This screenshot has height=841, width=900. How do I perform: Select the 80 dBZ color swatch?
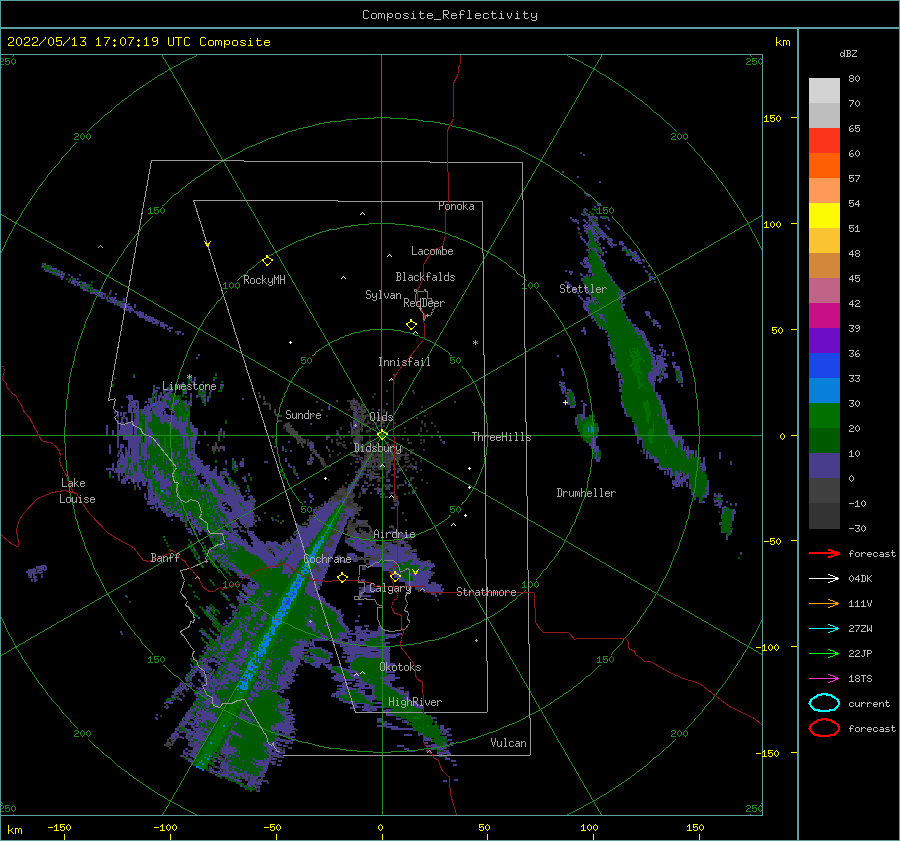824,90
